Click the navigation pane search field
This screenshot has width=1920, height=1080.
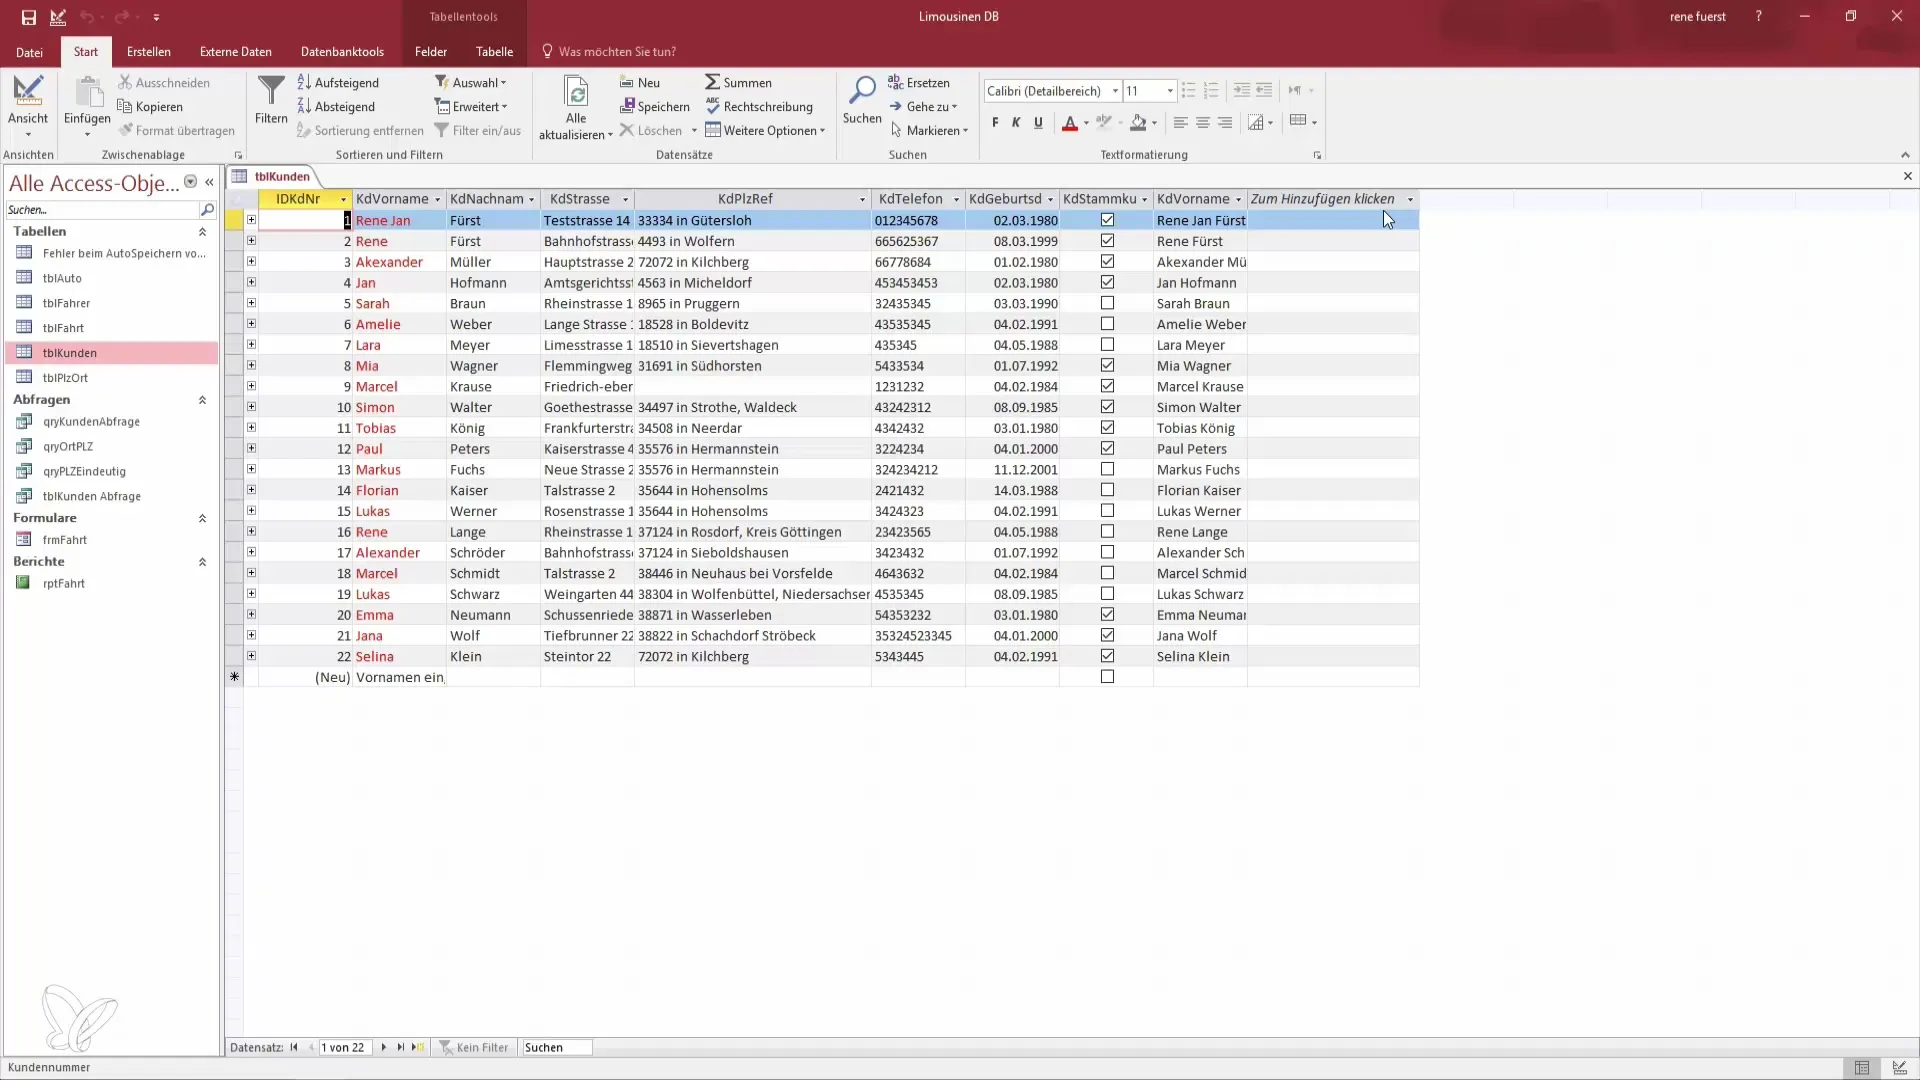(x=102, y=210)
